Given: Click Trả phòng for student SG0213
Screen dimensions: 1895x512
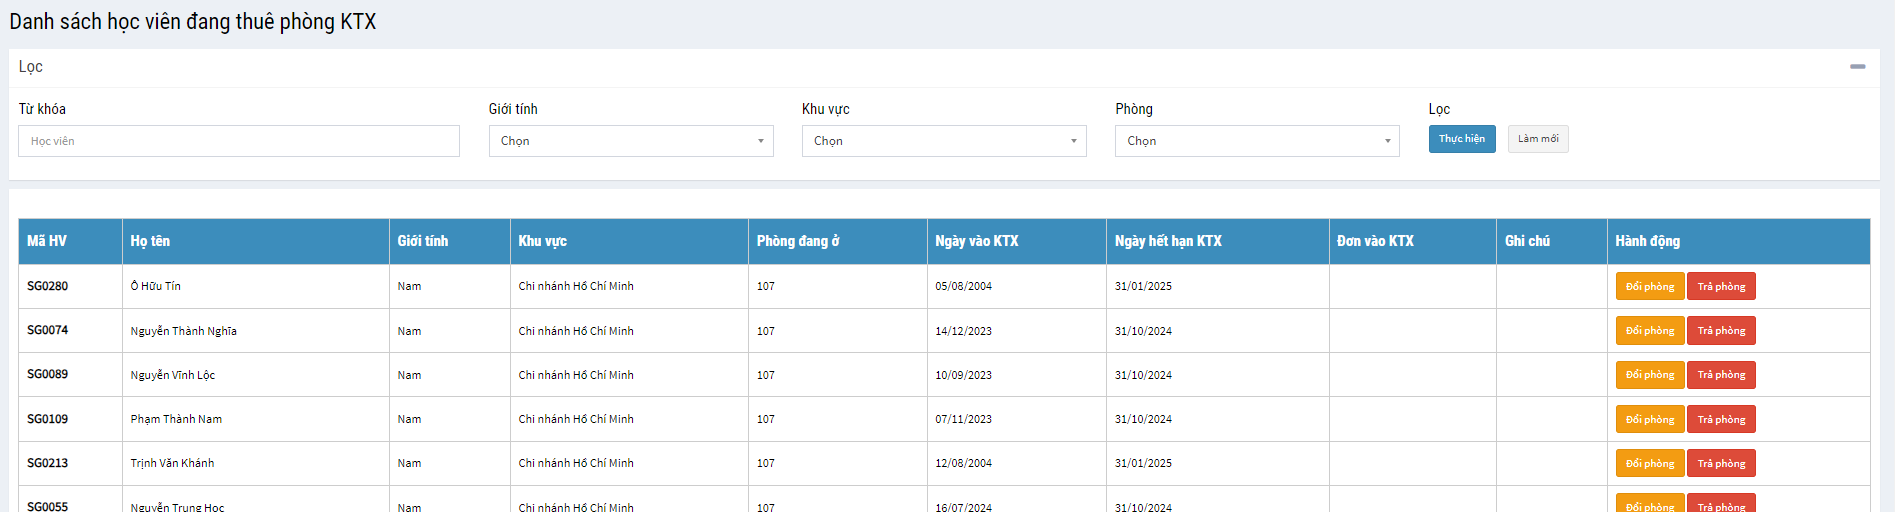Looking at the screenshot, I should click(1720, 464).
